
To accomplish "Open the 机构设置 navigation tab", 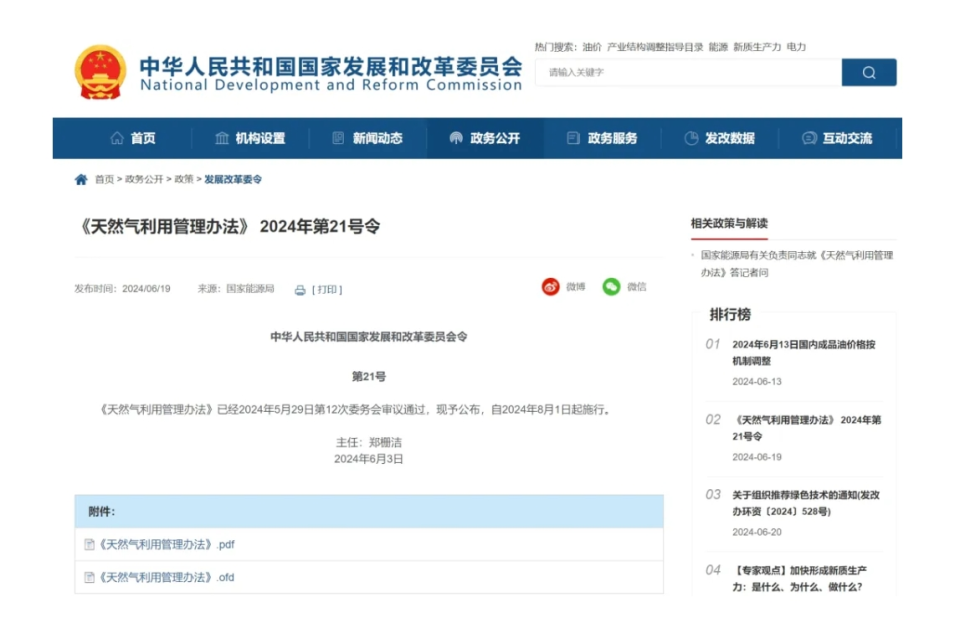I will [x=250, y=138].
